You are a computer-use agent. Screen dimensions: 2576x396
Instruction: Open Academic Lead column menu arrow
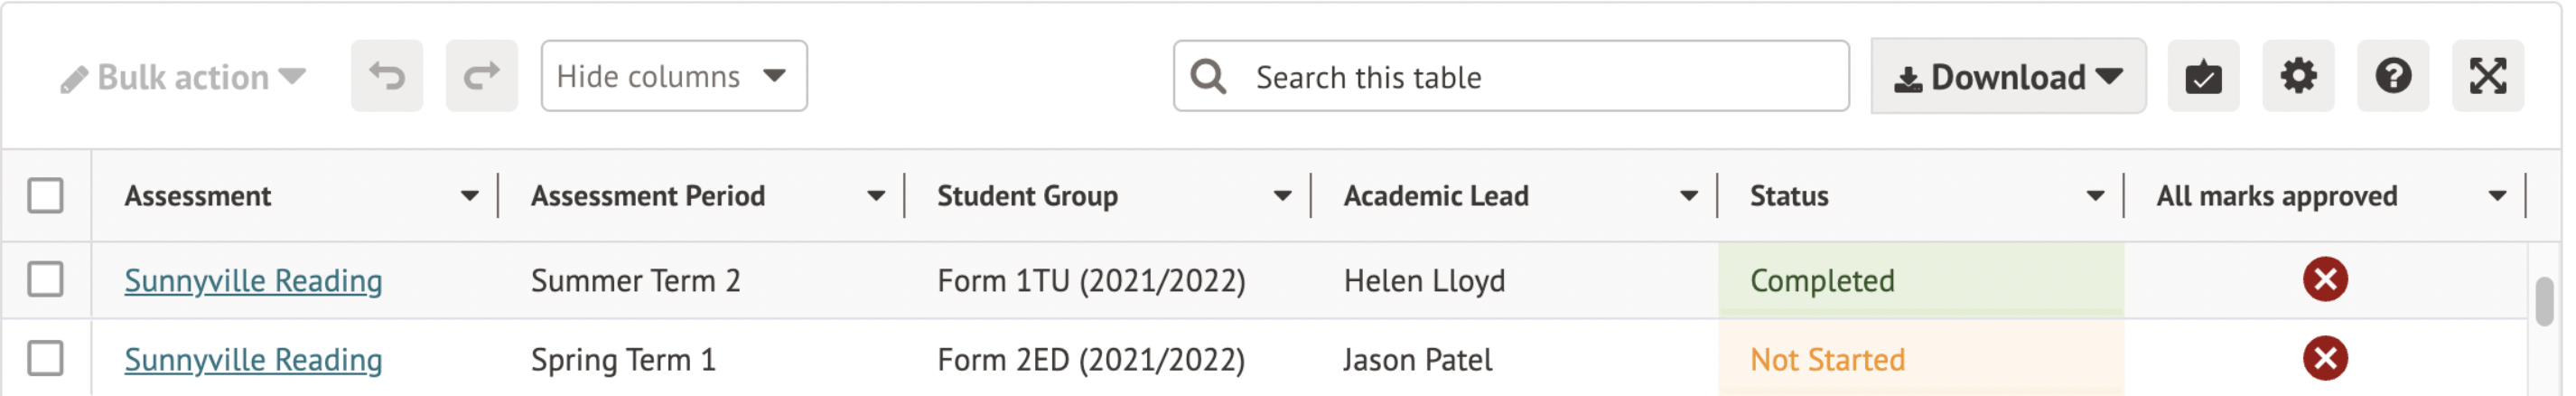(x=1689, y=196)
